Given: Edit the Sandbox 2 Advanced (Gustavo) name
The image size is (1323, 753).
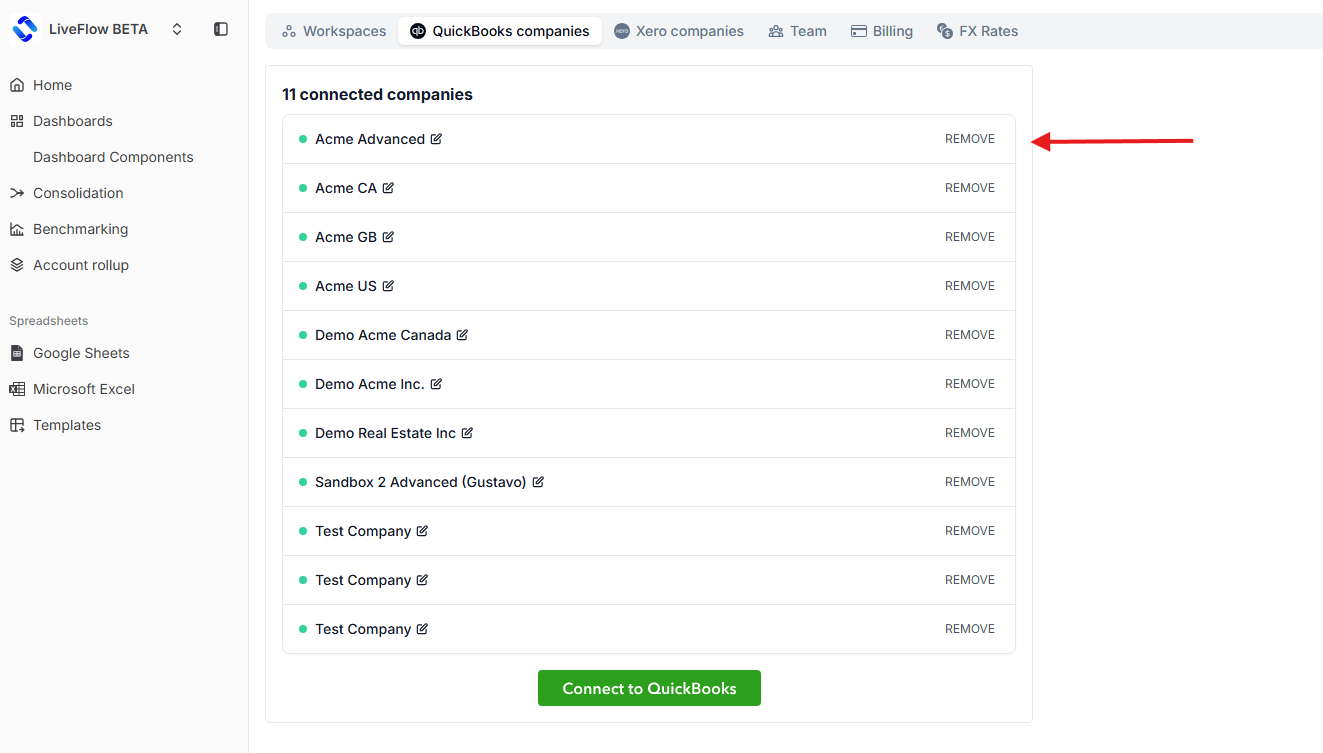Looking at the screenshot, I should (538, 482).
